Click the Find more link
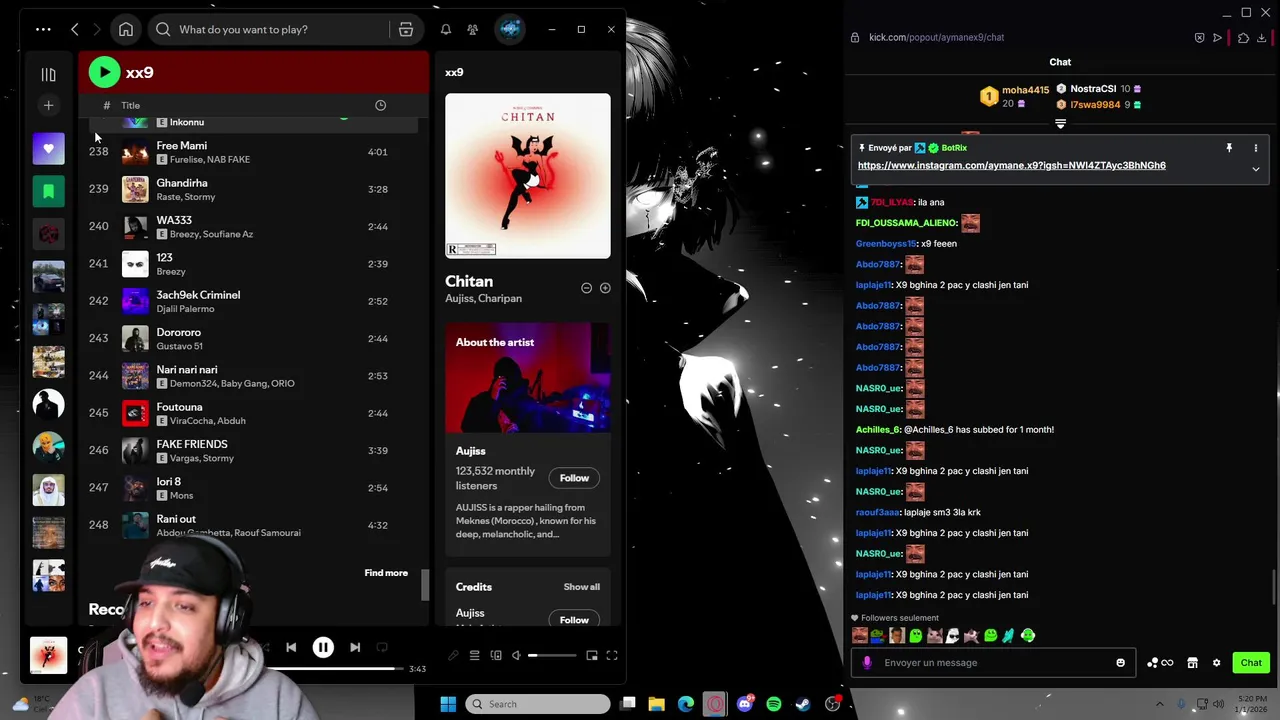The height and width of the screenshot is (720, 1280). pos(386,573)
